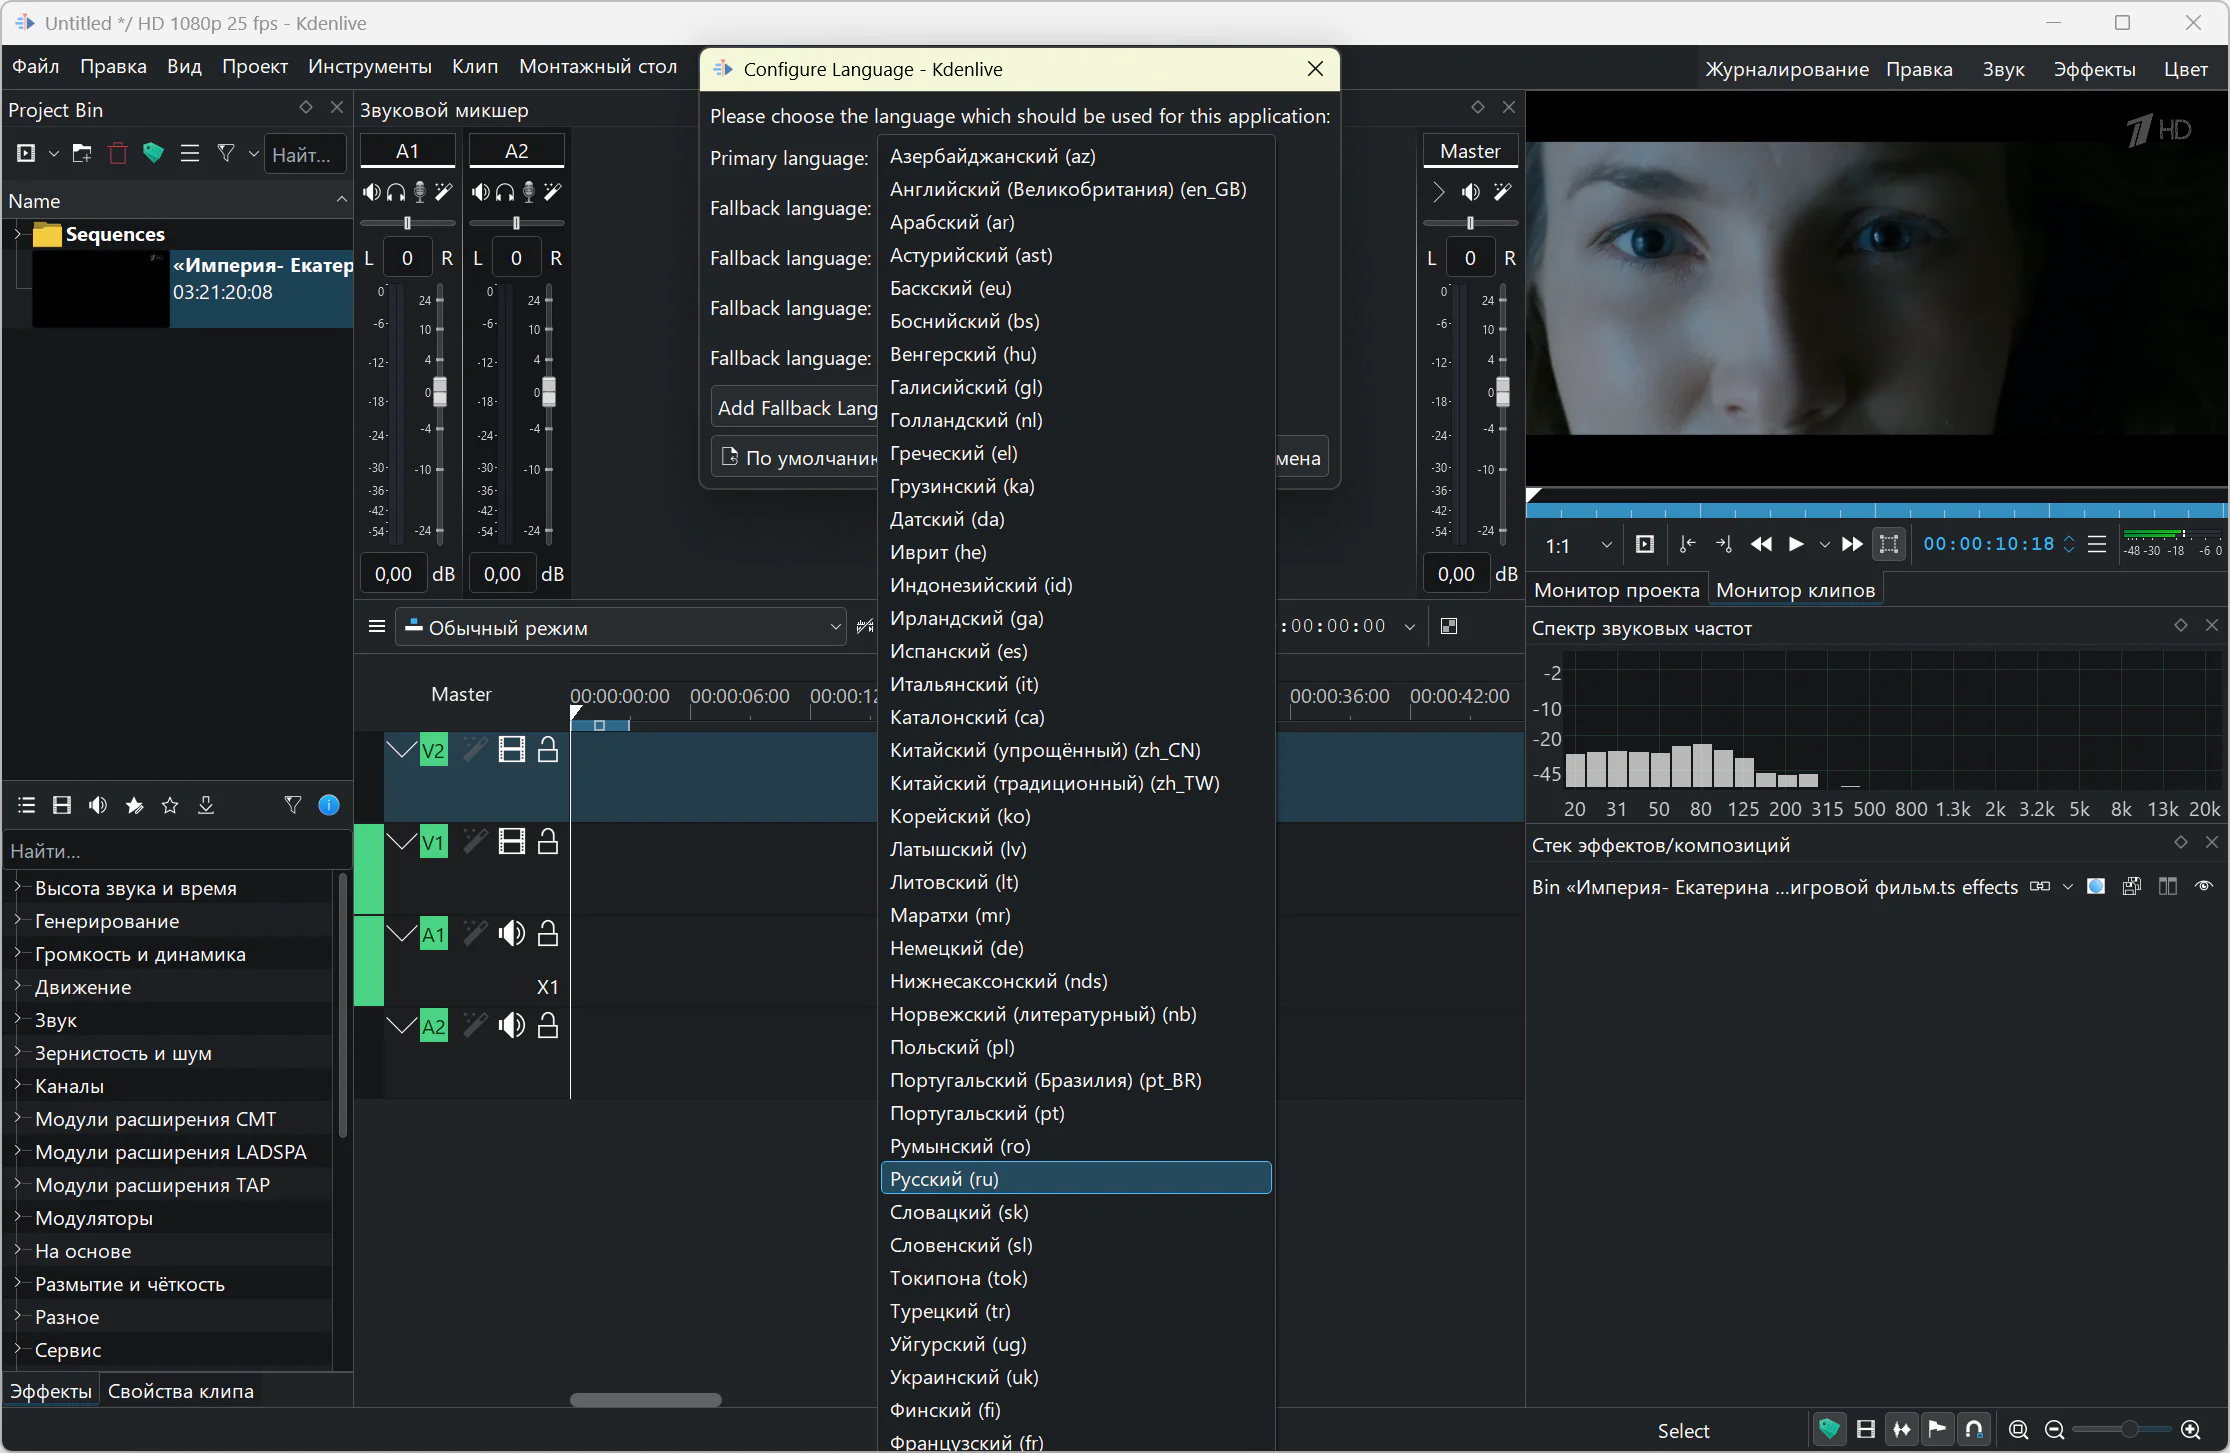
Task: Select Украинский (uk) in the language list
Action: pyautogui.click(x=963, y=1377)
